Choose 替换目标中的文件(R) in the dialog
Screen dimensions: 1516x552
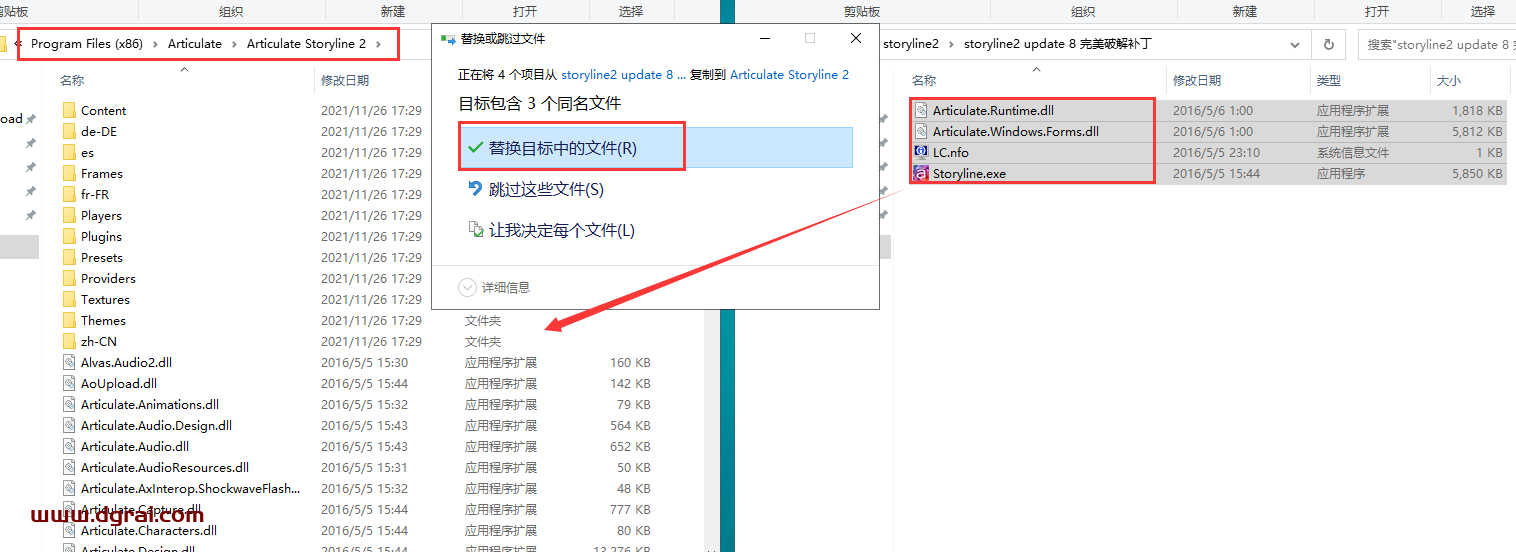655,148
